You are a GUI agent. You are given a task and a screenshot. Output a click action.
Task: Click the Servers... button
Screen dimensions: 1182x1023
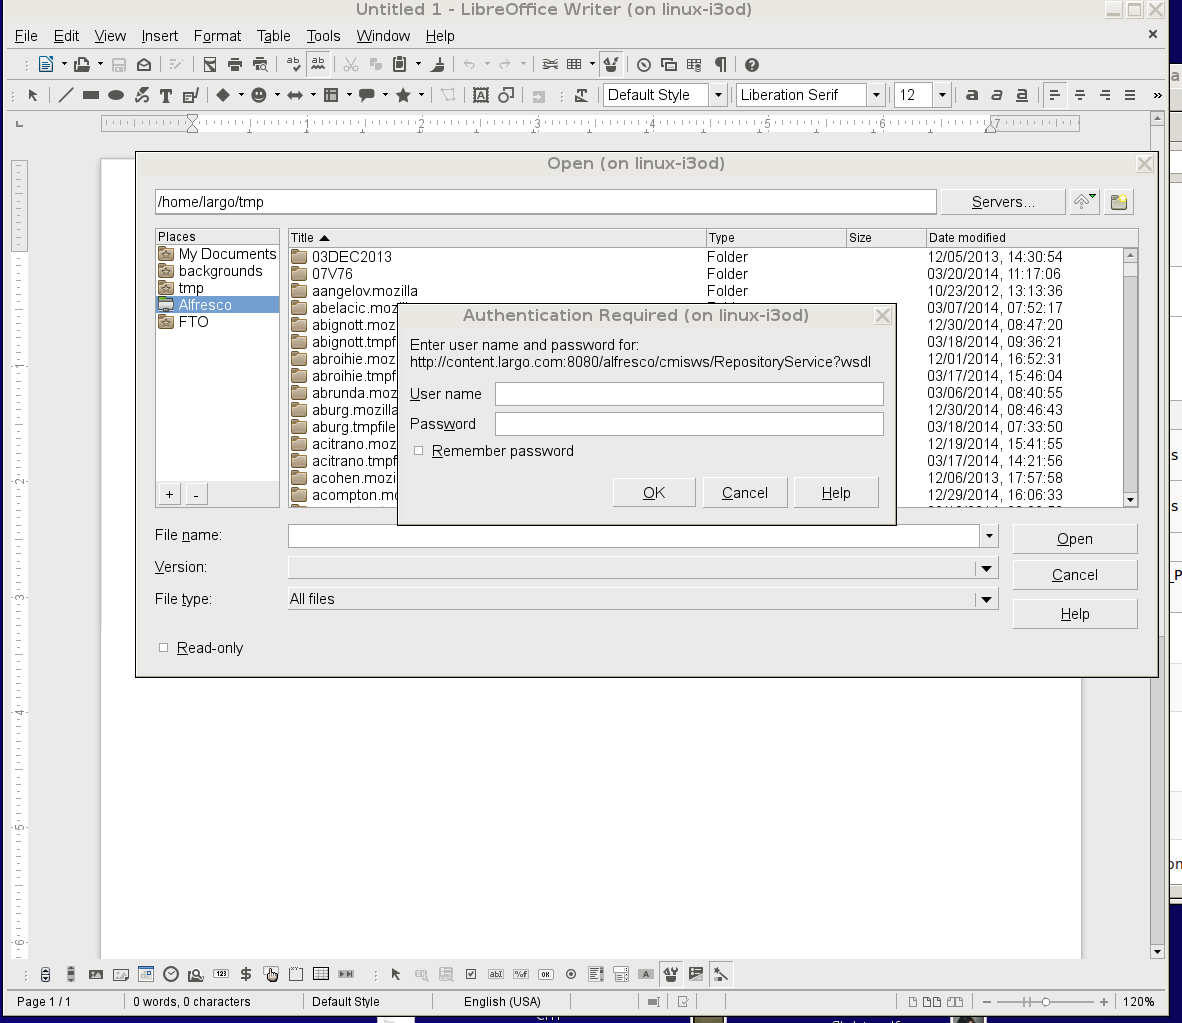(x=1003, y=202)
